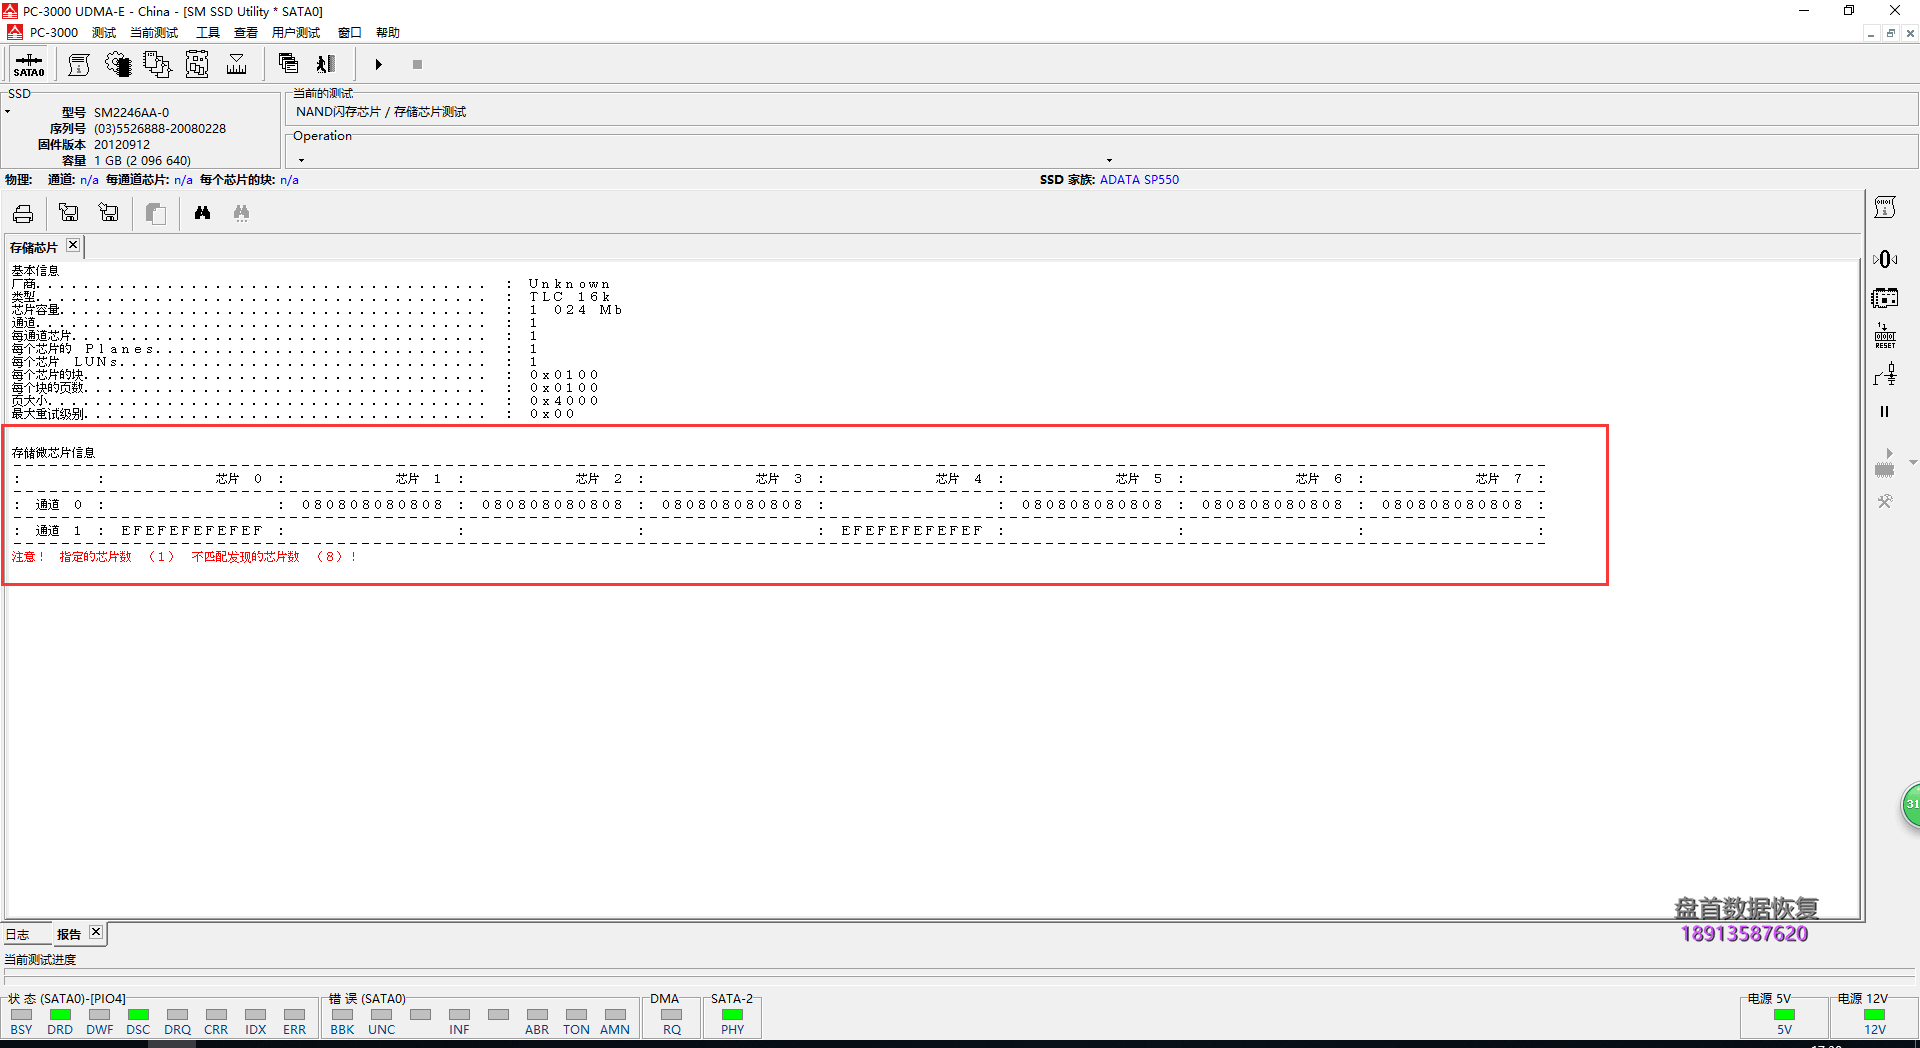The height and width of the screenshot is (1048, 1920).
Task: Click the green circle badge at right edge
Action: pyautogui.click(x=1911, y=805)
